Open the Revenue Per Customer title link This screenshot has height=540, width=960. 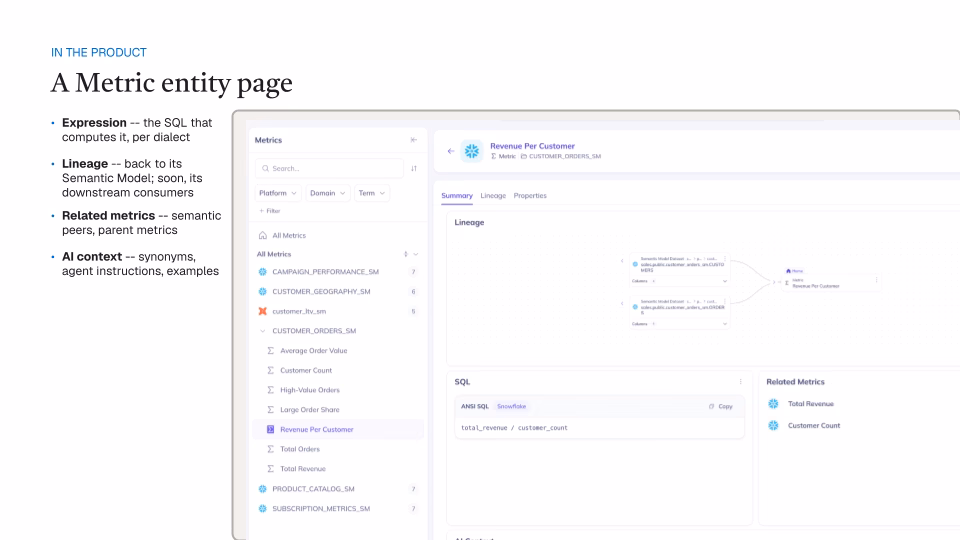tap(532, 146)
